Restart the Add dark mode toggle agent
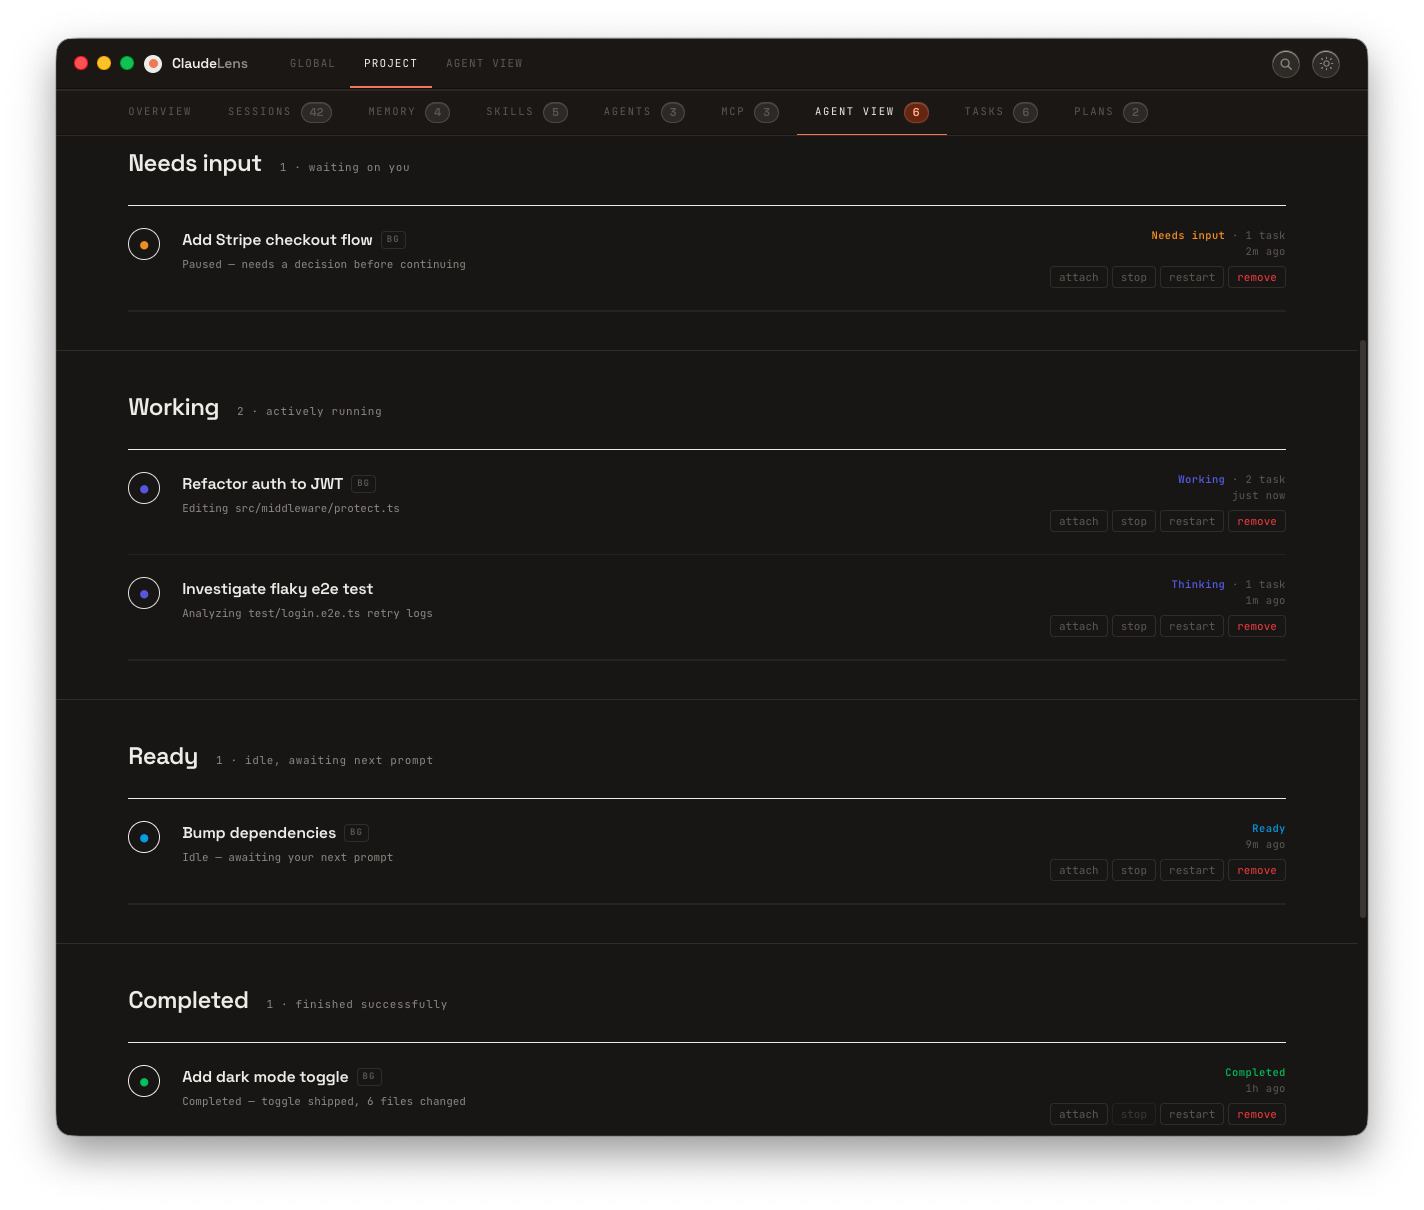 [x=1192, y=1115]
